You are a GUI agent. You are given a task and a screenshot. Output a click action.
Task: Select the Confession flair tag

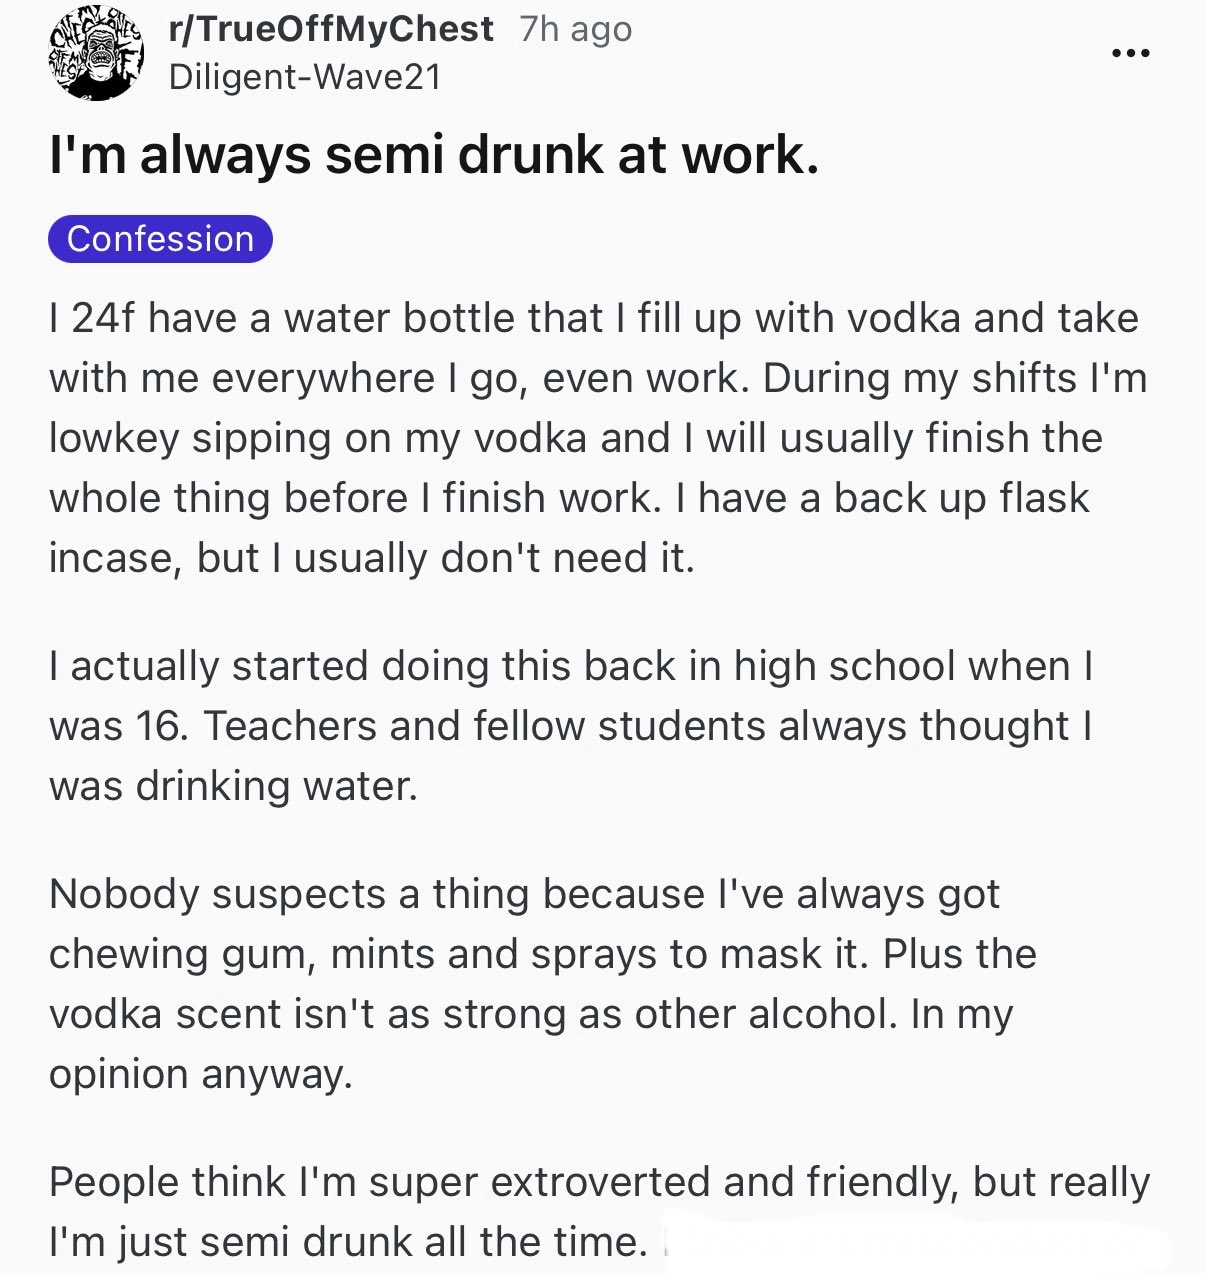point(160,239)
